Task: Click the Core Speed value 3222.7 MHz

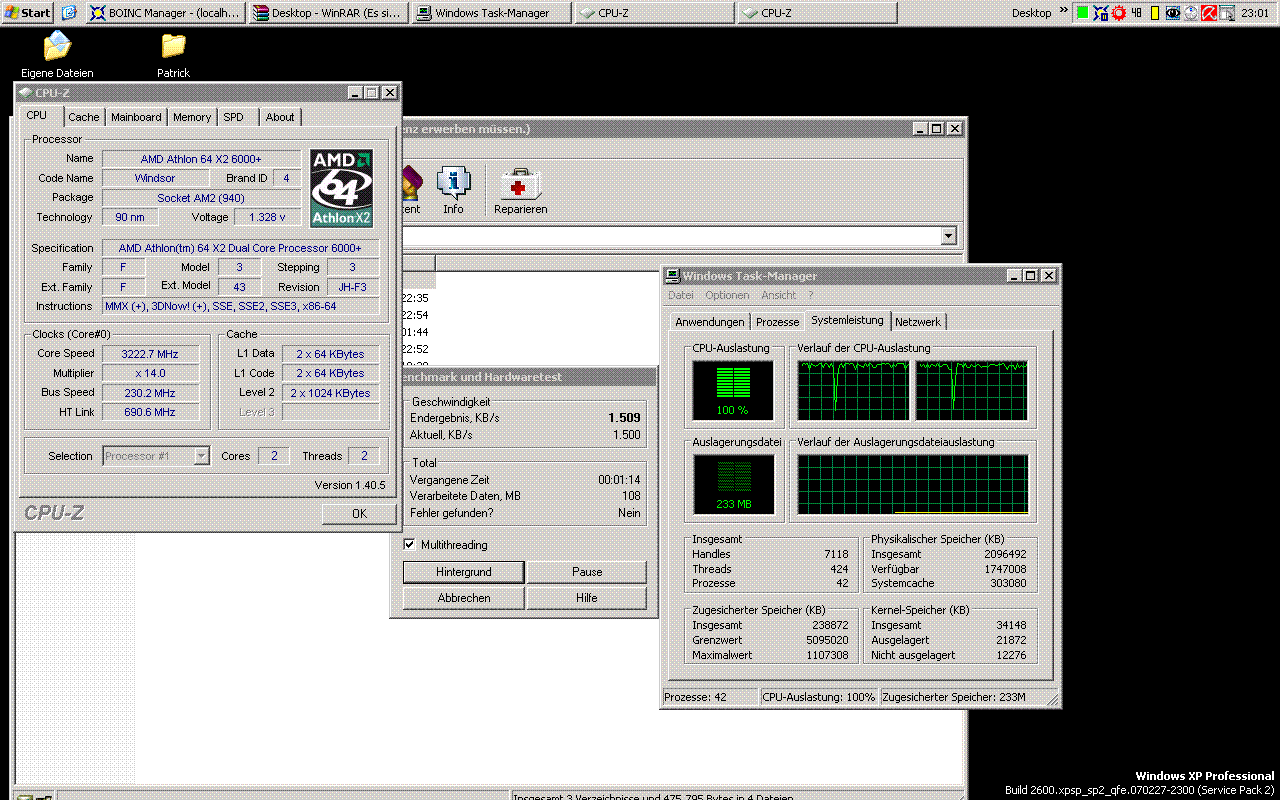Action: (148, 353)
